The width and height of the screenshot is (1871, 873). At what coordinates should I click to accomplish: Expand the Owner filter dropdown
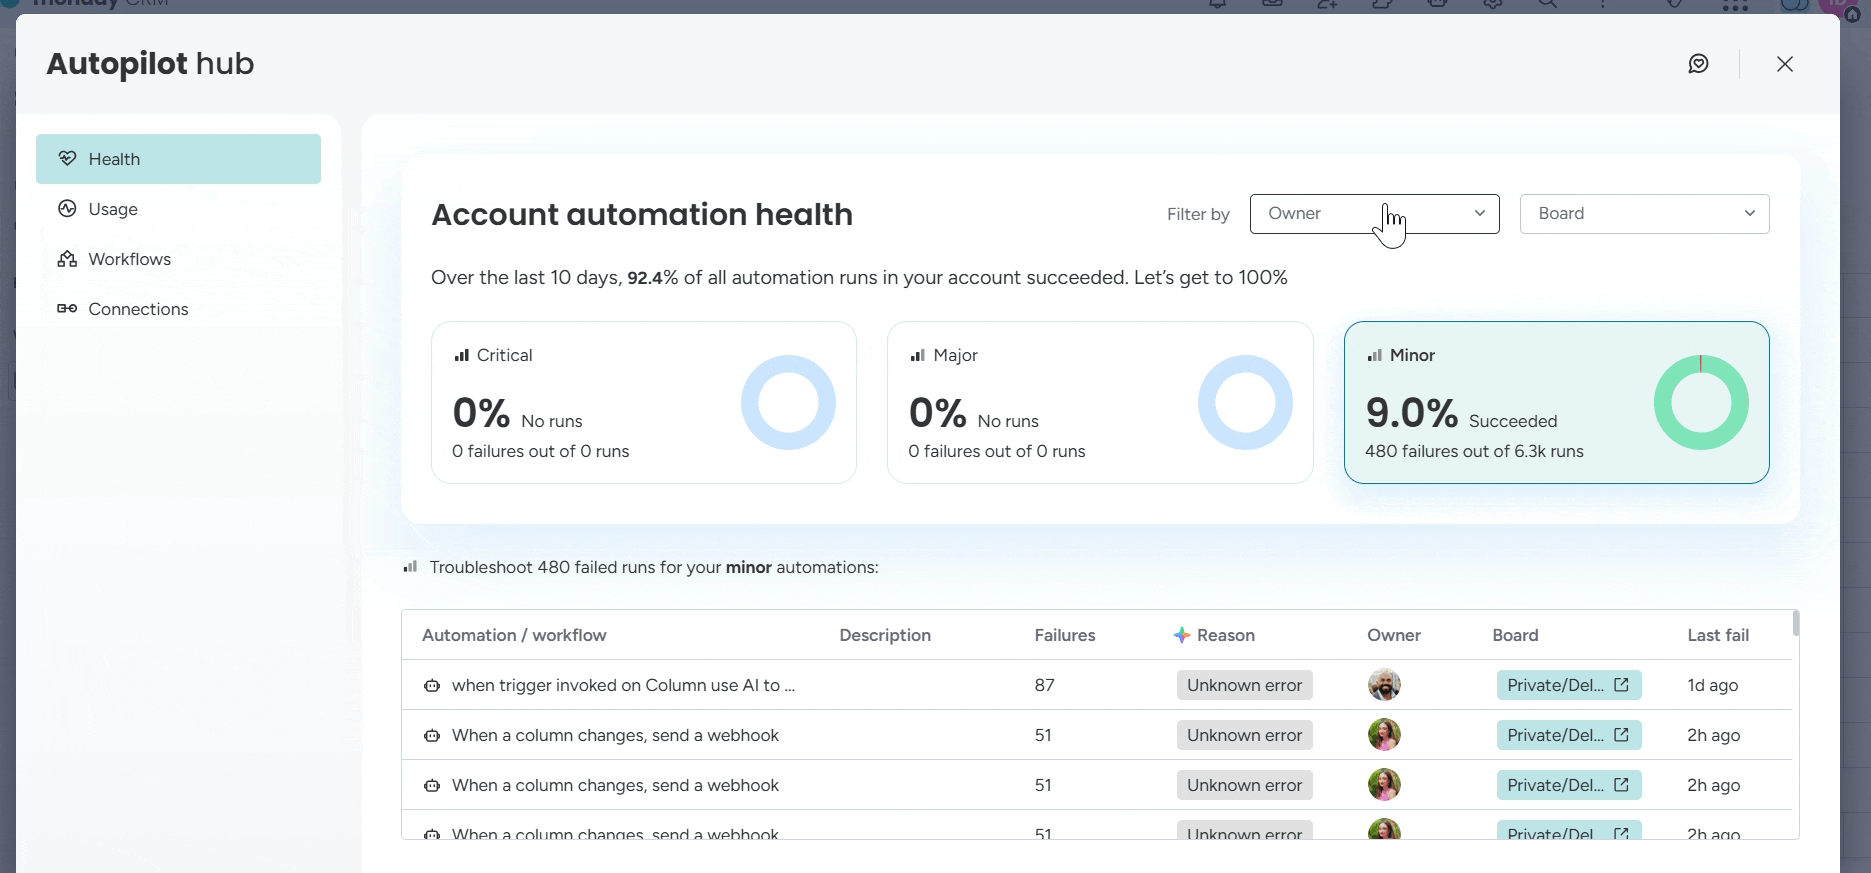tap(1374, 214)
